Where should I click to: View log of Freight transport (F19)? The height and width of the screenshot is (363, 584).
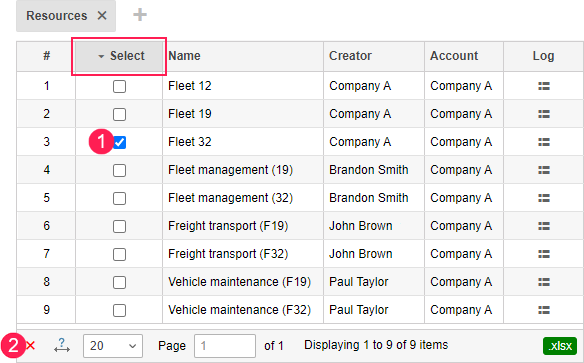click(x=544, y=226)
